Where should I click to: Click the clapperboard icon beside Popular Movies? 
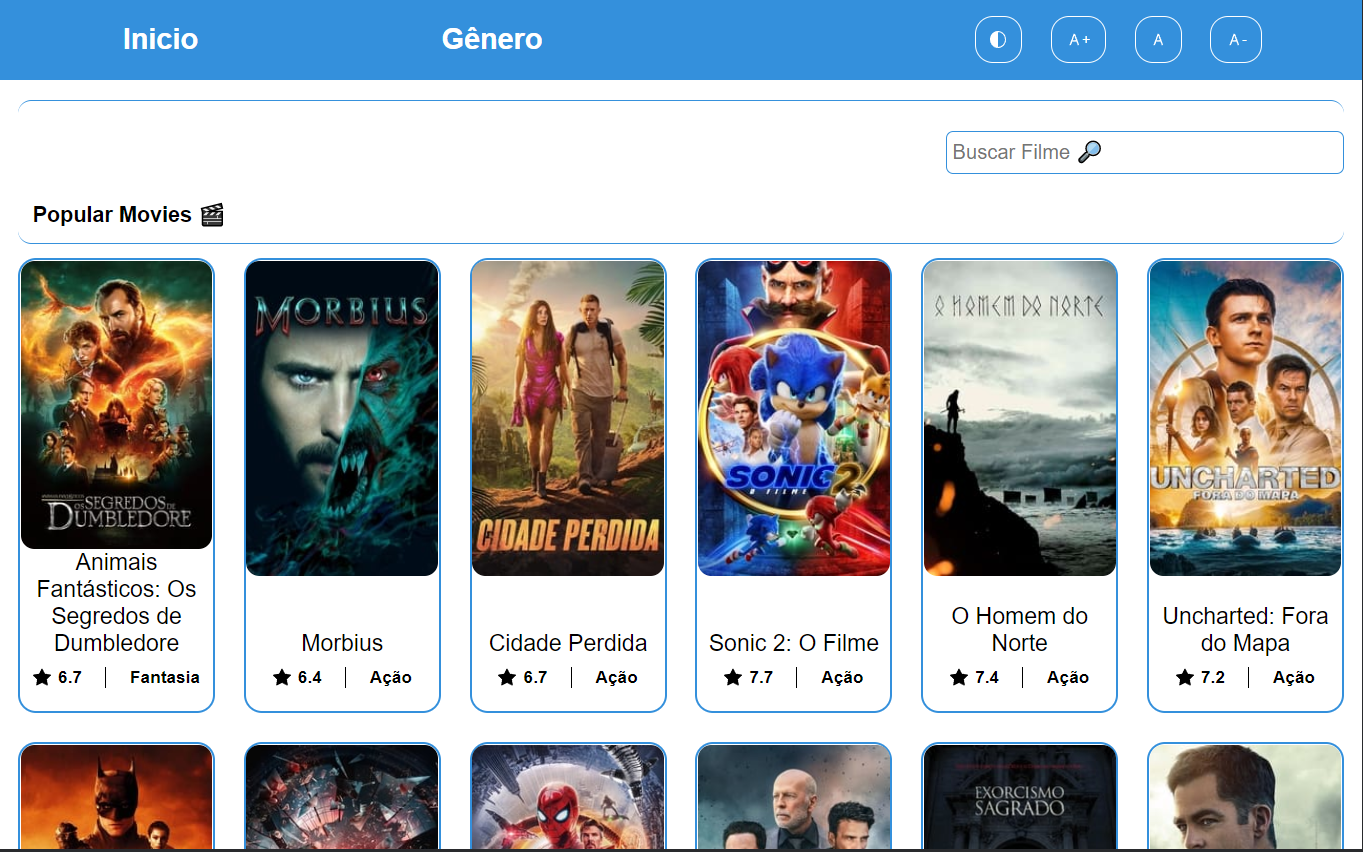(212, 214)
